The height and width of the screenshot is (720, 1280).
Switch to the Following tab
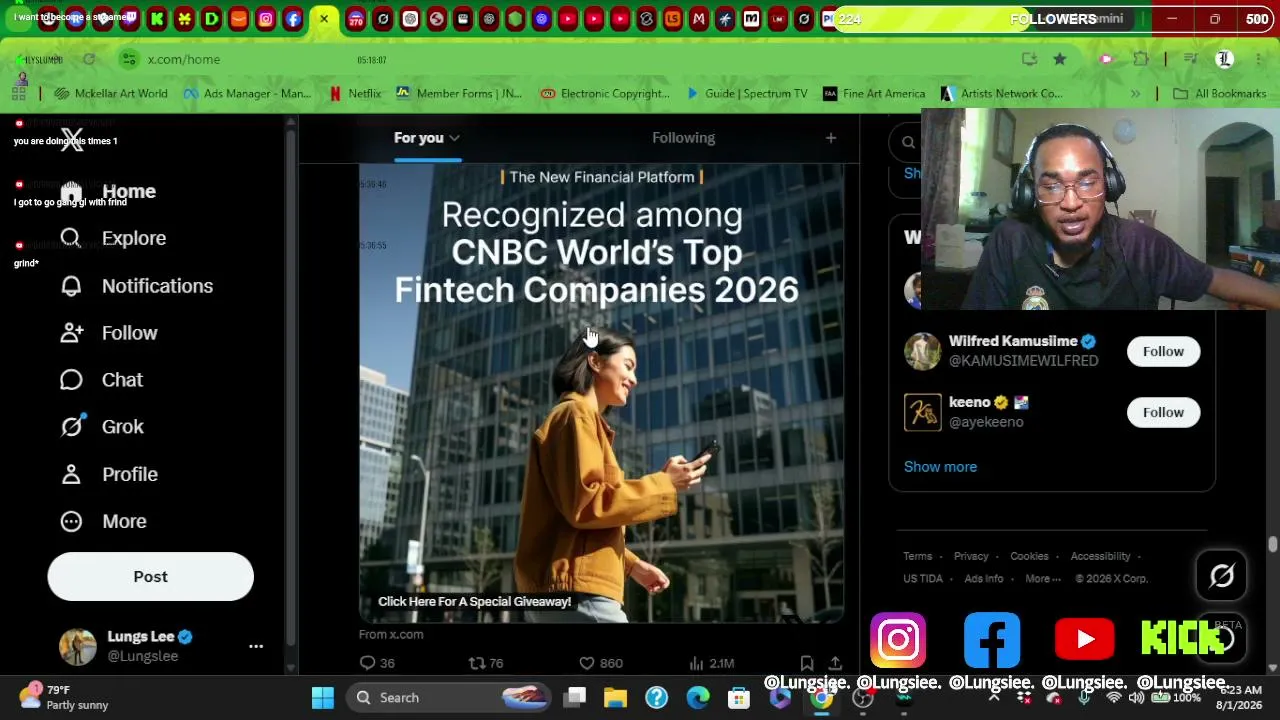point(683,138)
